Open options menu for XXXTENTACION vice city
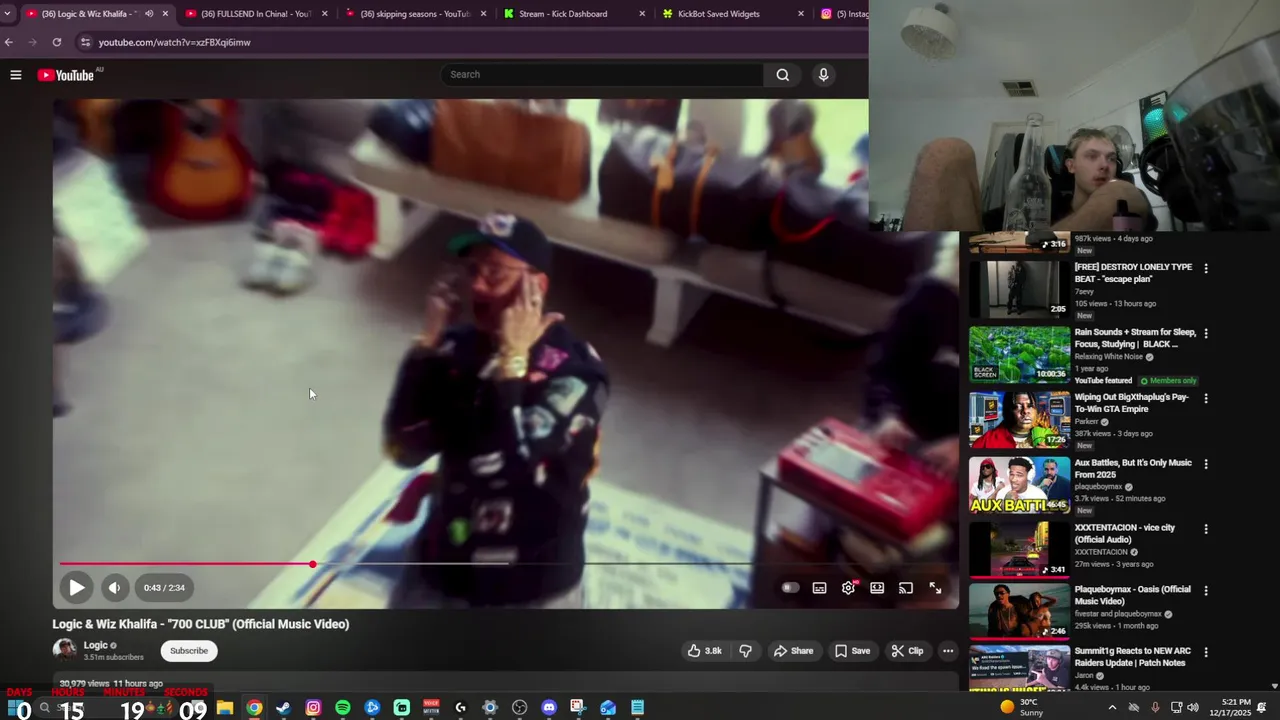1280x720 pixels. tap(1206, 529)
